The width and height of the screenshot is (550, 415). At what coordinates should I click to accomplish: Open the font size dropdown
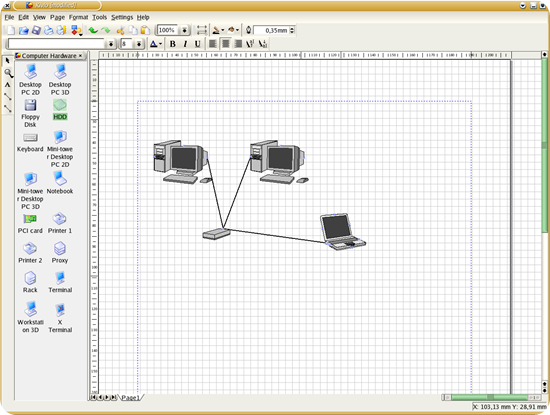[x=139, y=44]
